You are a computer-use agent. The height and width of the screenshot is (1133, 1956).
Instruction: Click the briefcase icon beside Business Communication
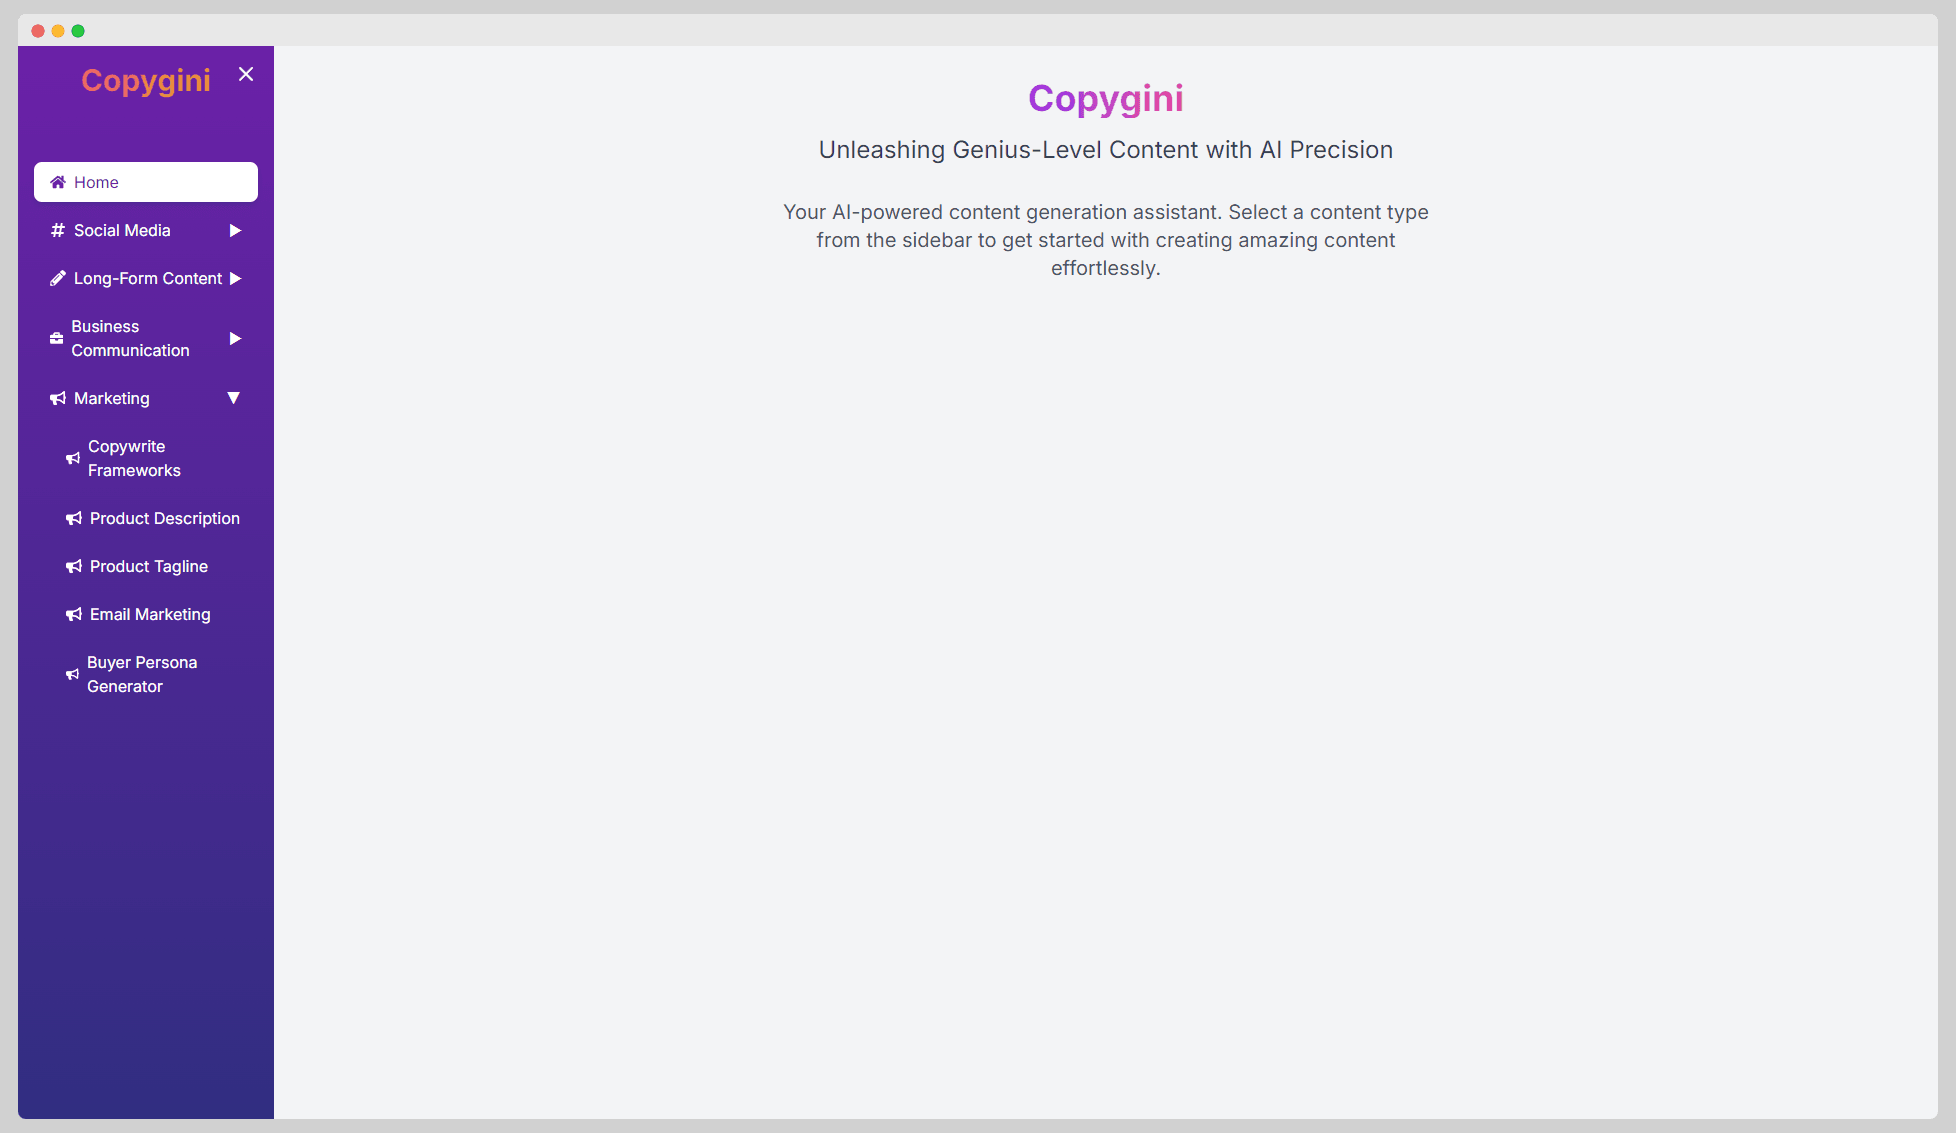click(x=57, y=338)
